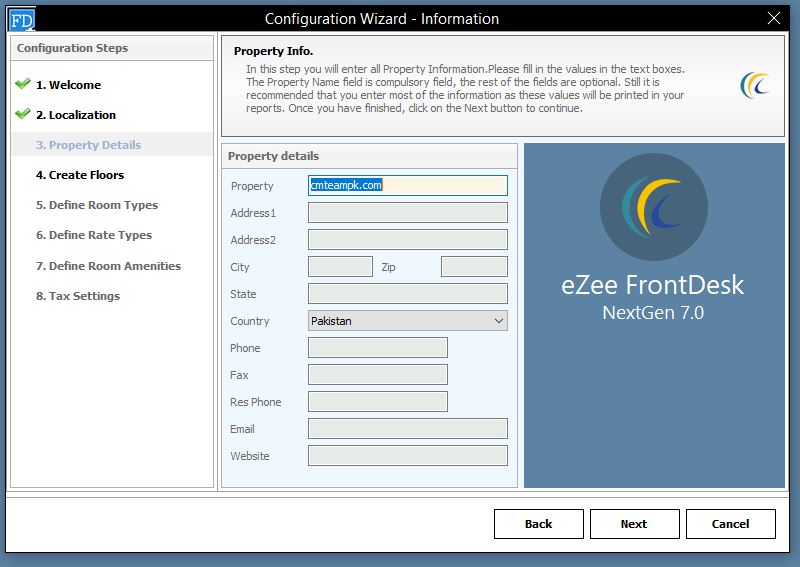Viewport: 800px width, 567px height.
Task: Focus the Property name field
Action: [408, 185]
